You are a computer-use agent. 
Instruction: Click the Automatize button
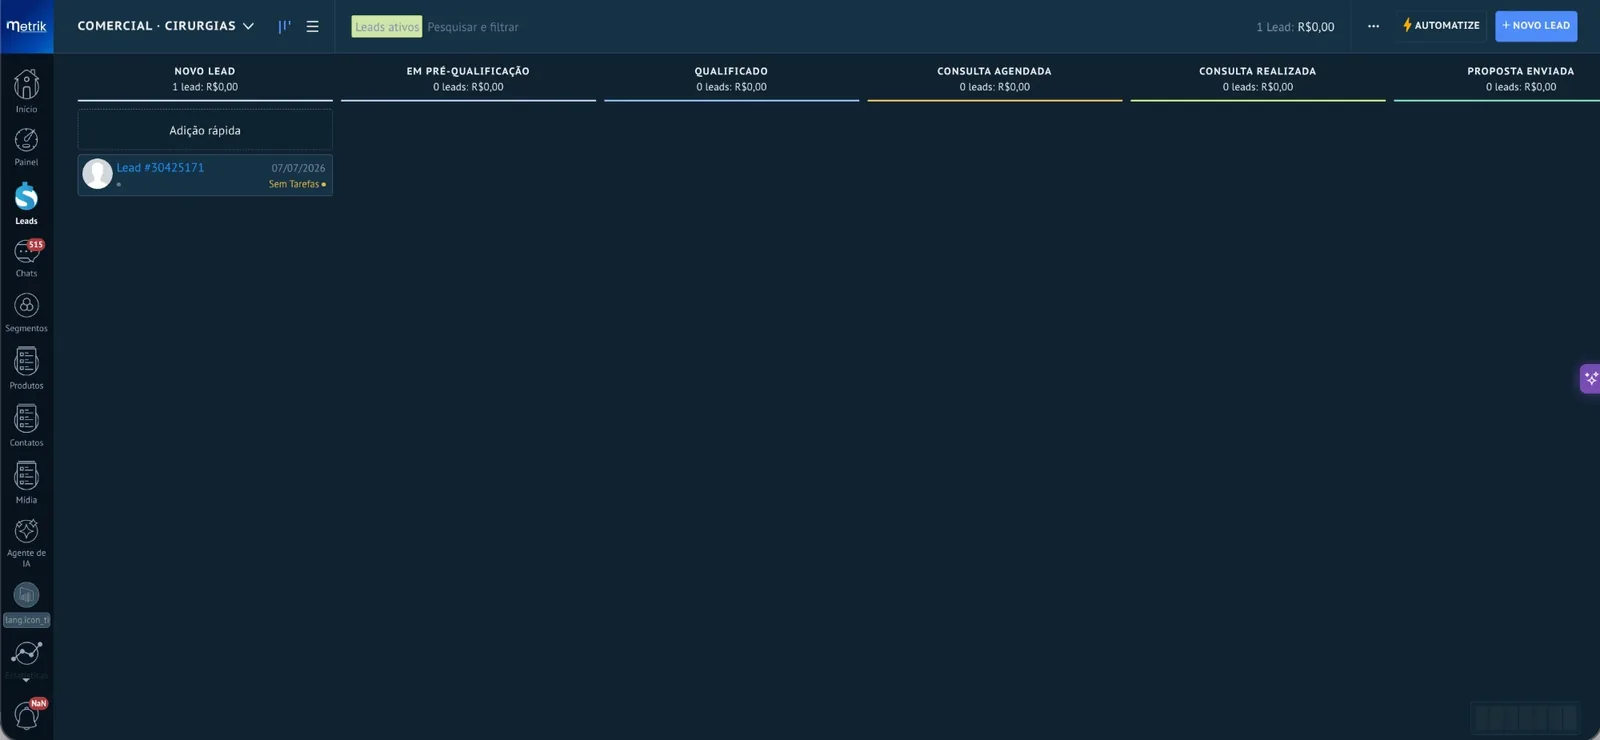point(1441,26)
